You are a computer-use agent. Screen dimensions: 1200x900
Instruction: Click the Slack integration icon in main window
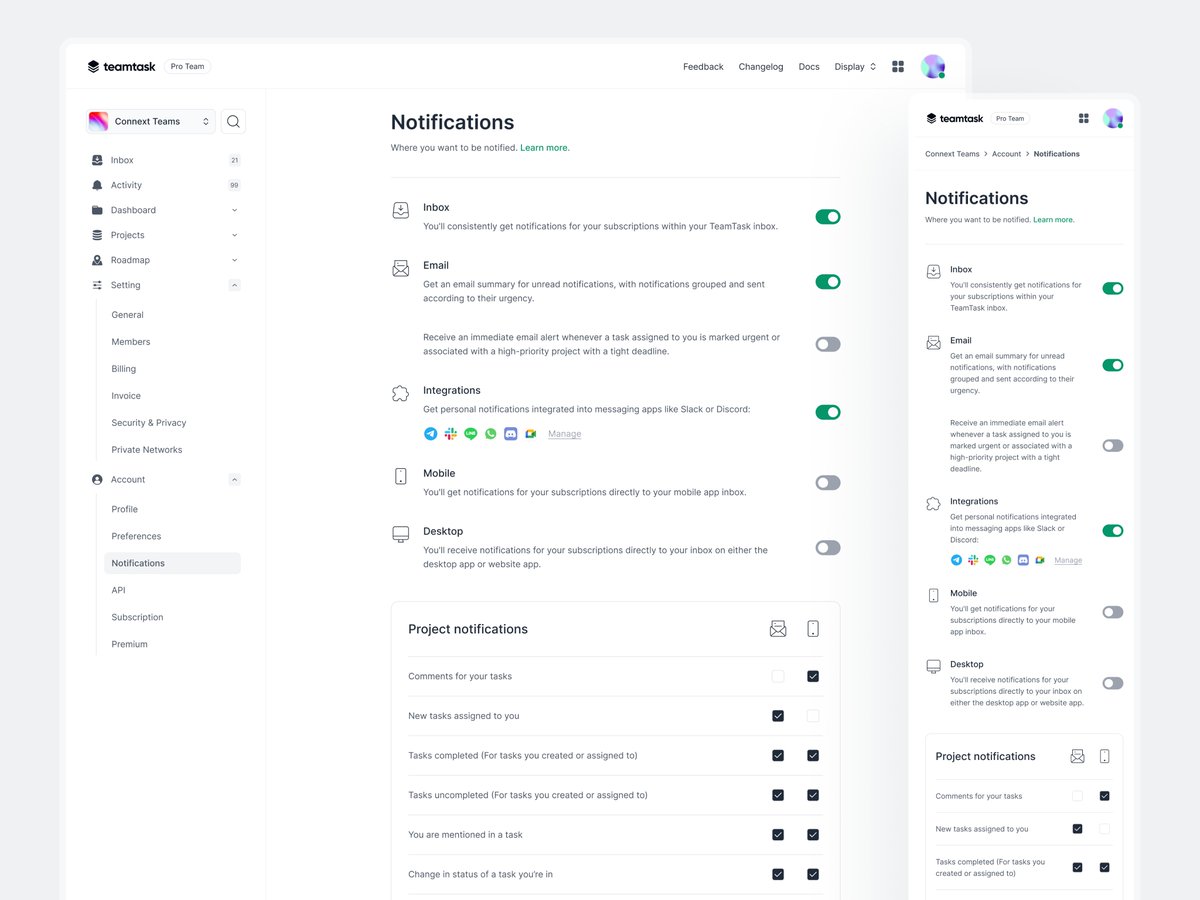pyautogui.click(x=451, y=434)
